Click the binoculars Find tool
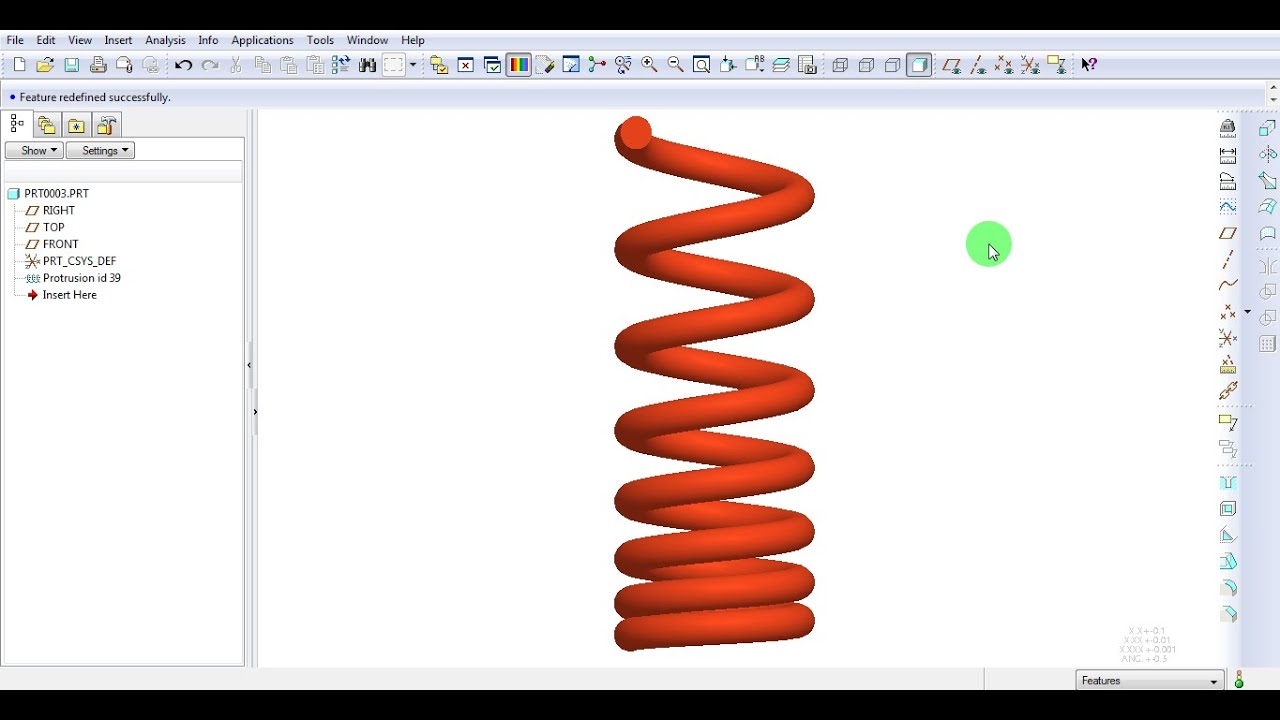The height and width of the screenshot is (720, 1280). coord(368,65)
